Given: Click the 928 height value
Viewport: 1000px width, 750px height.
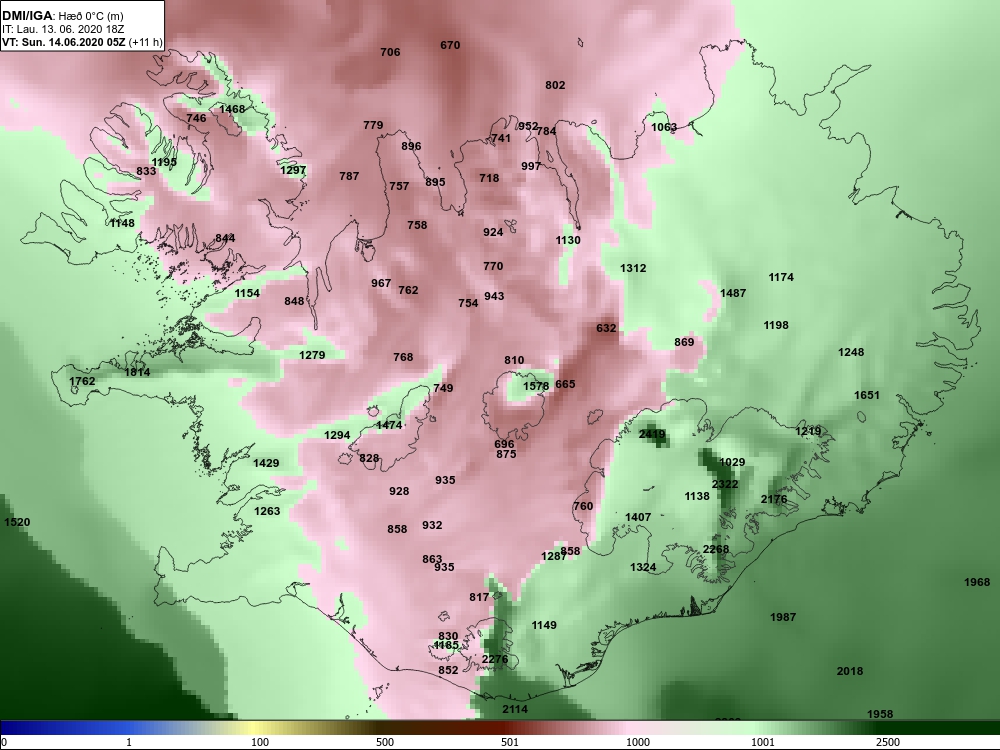Looking at the screenshot, I should (x=399, y=492).
